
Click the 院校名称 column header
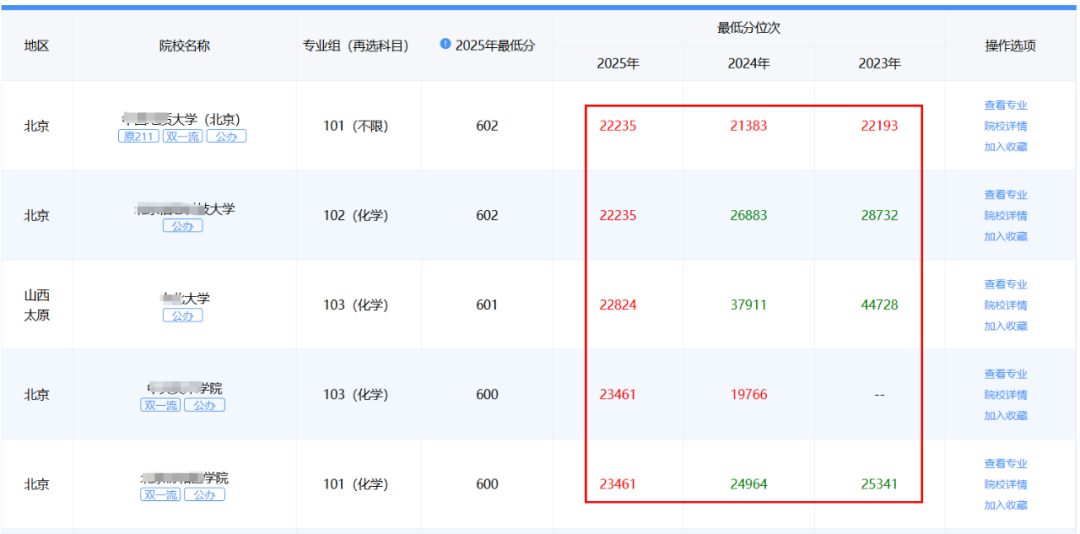pos(185,45)
